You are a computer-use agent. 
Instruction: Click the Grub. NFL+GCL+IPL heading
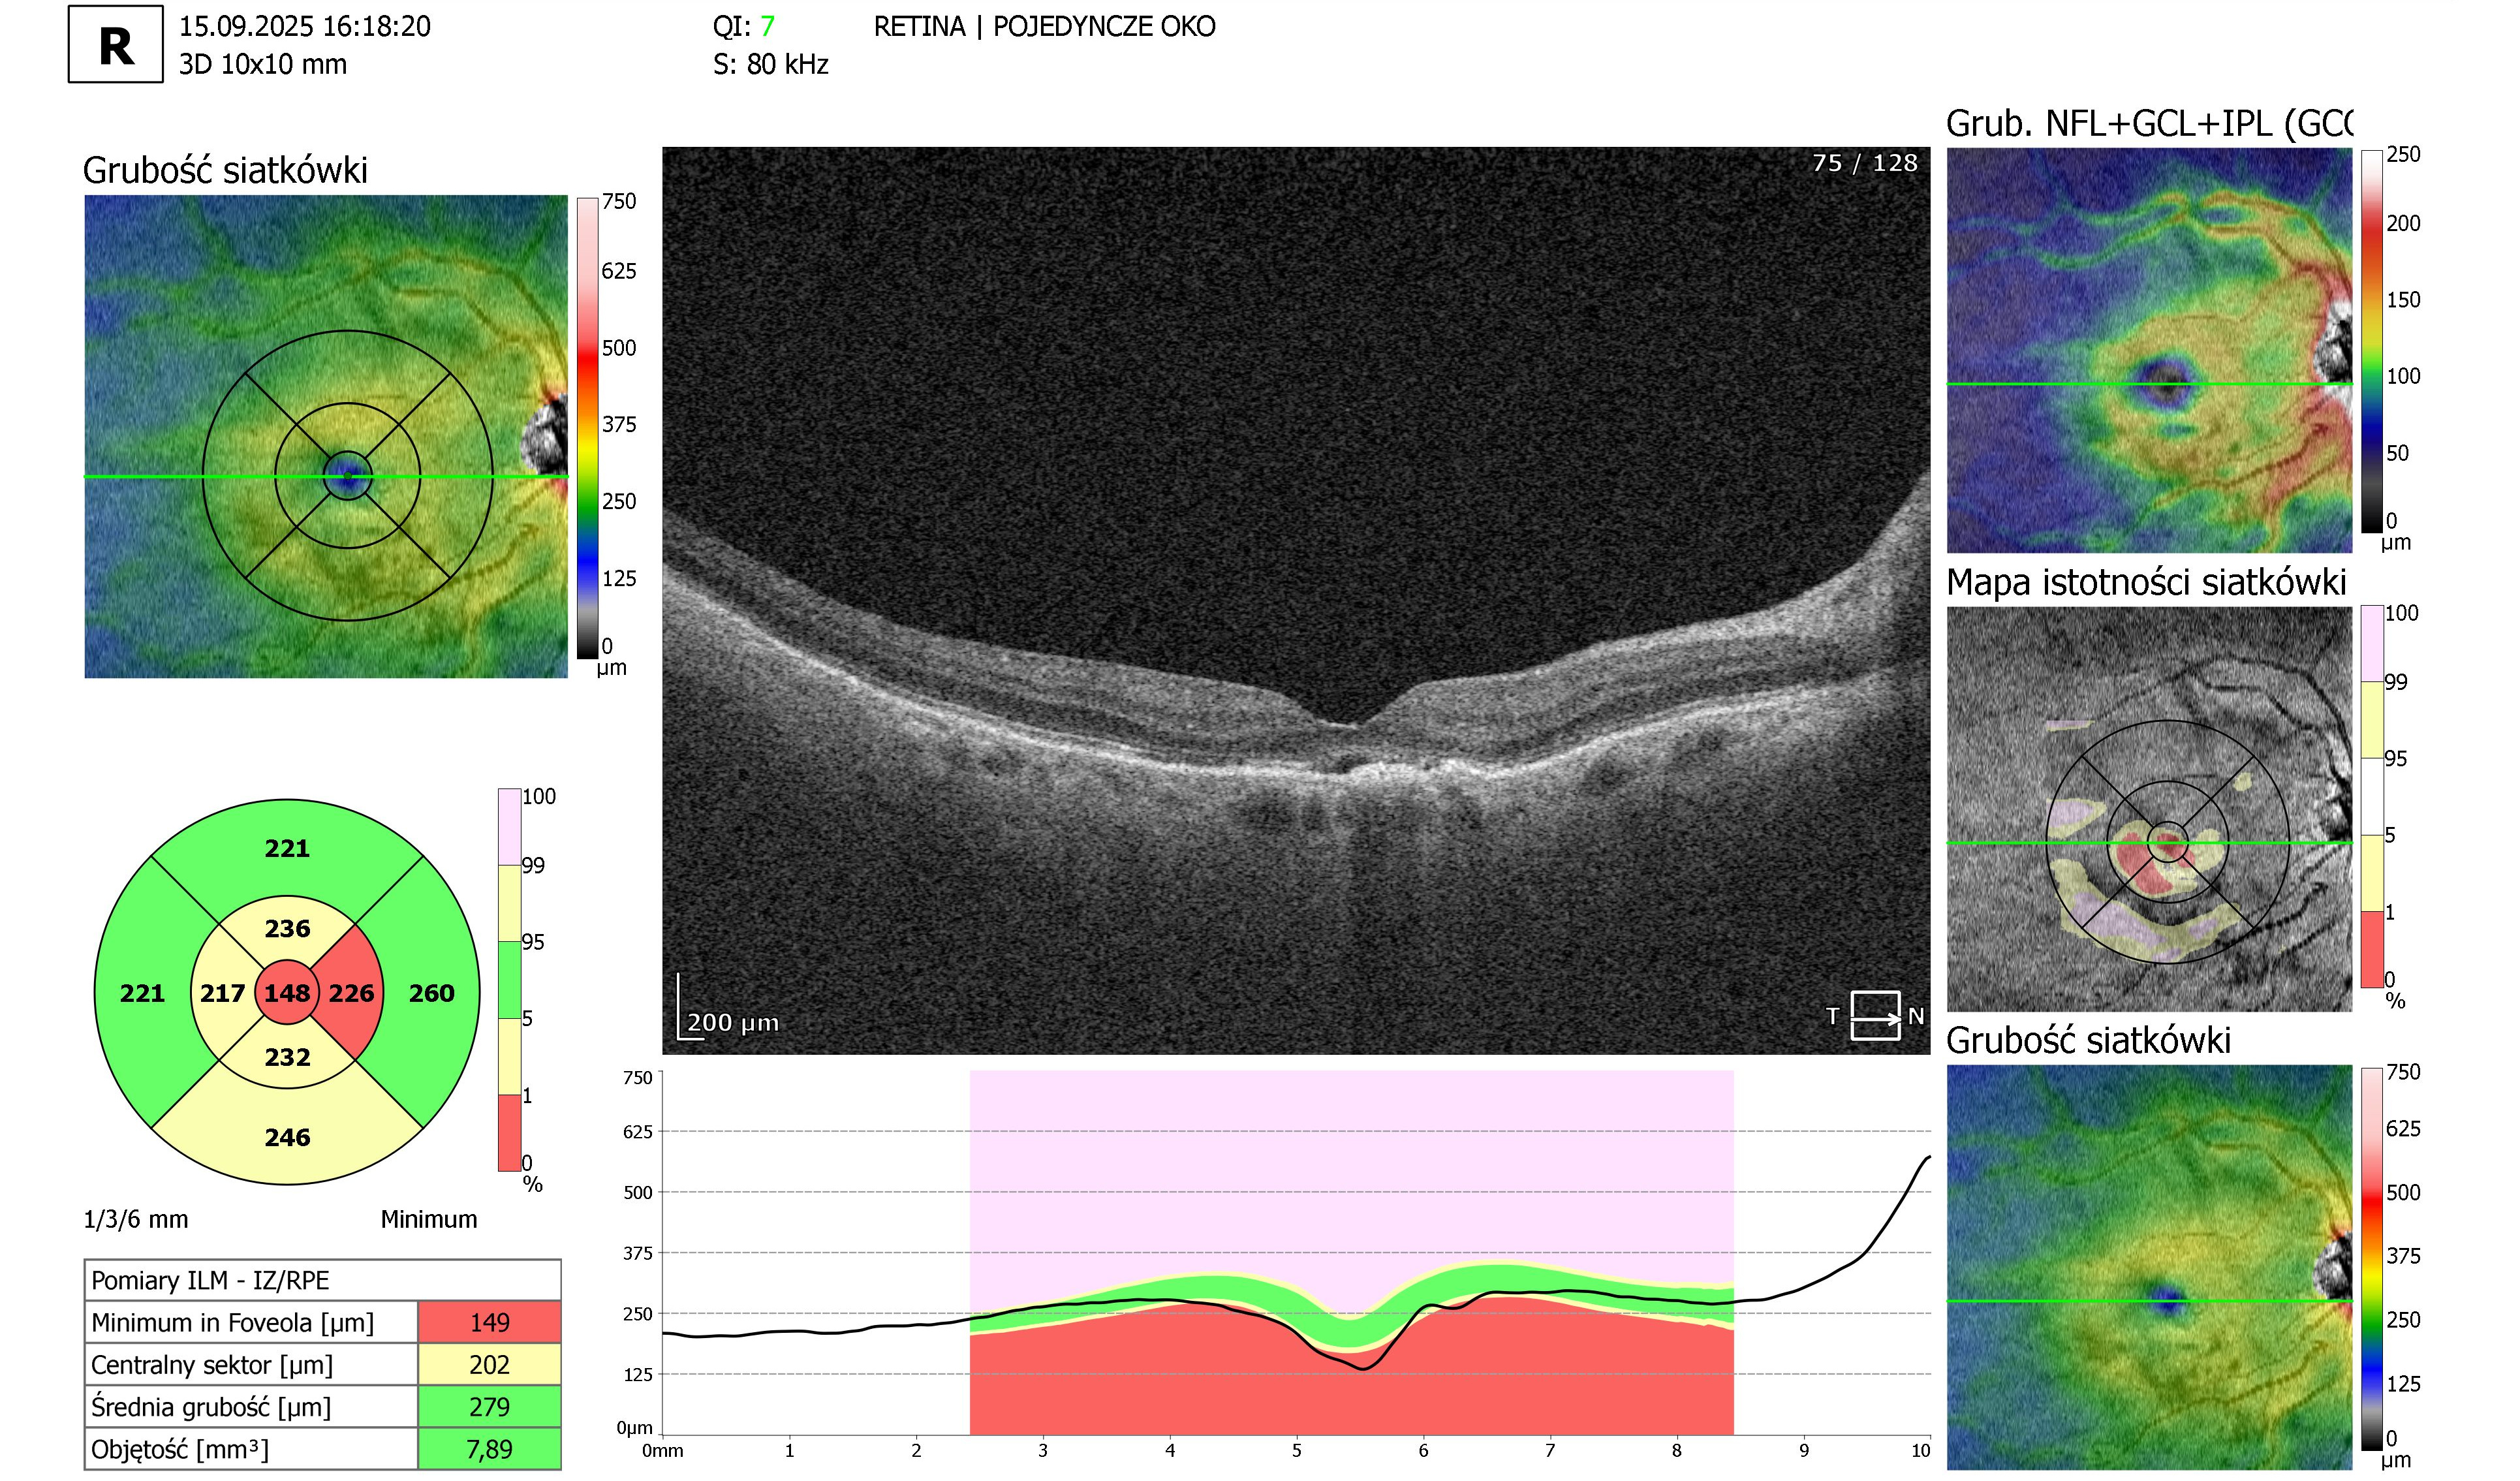pyautogui.click(x=2150, y=124)
